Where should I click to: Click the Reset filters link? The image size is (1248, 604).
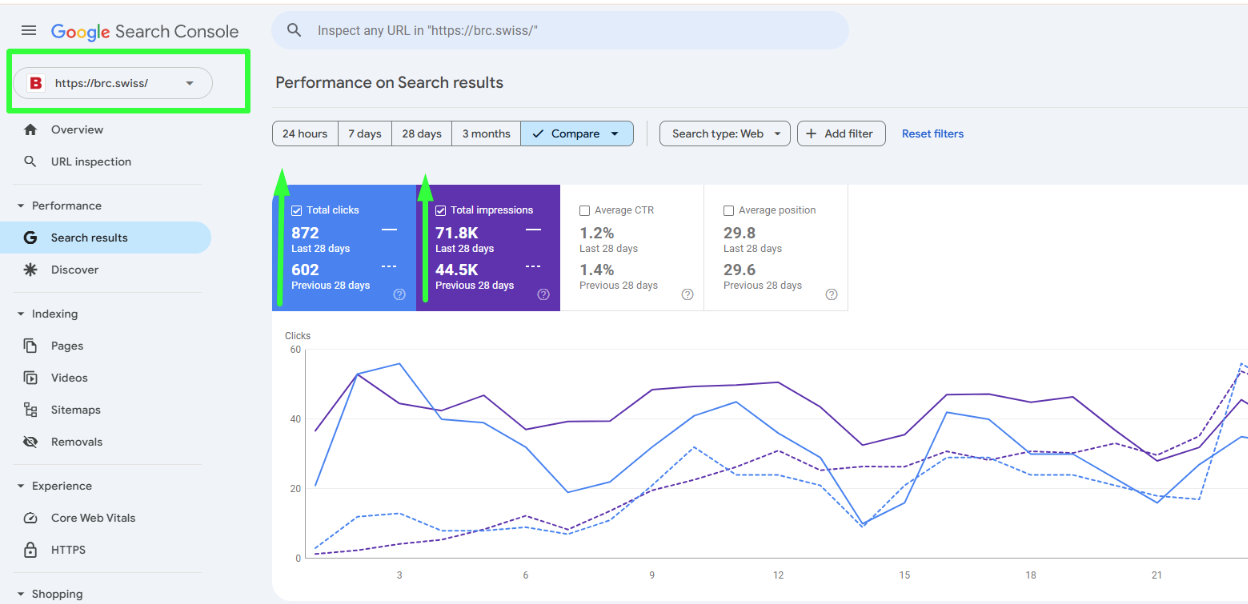point(932,134)
